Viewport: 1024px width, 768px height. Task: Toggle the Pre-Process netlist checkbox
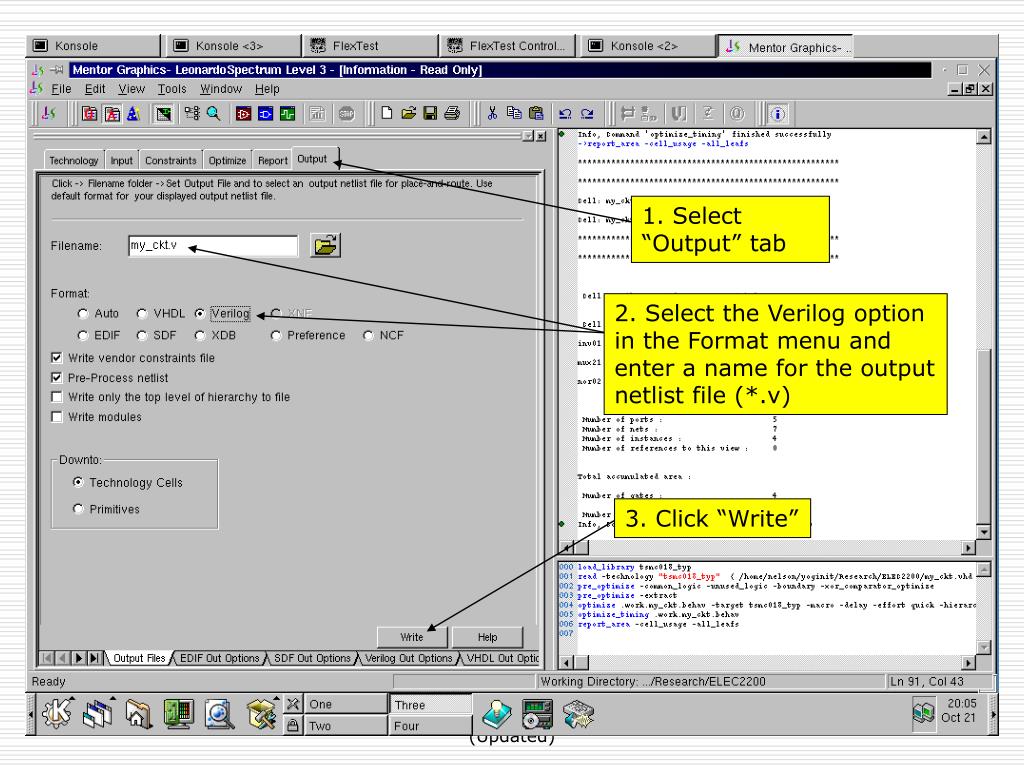(x=57, y=377)
